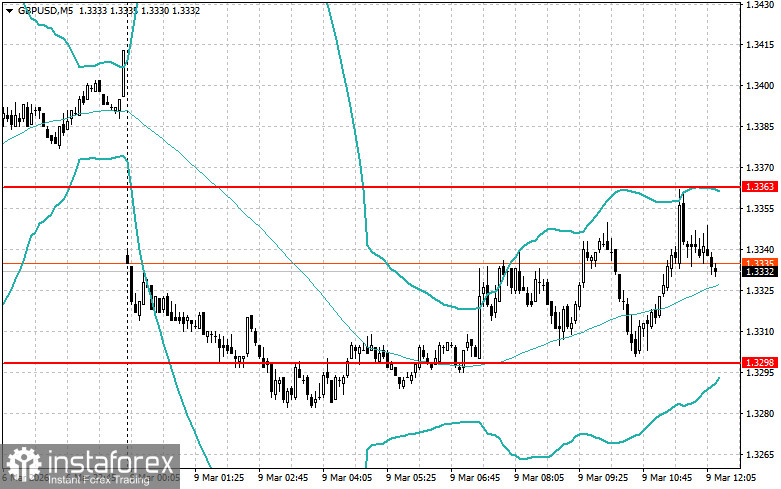781x489 pixels.
Task: Click the 9 Mar 12:05 time label
Action: click(x=731, y=478)
